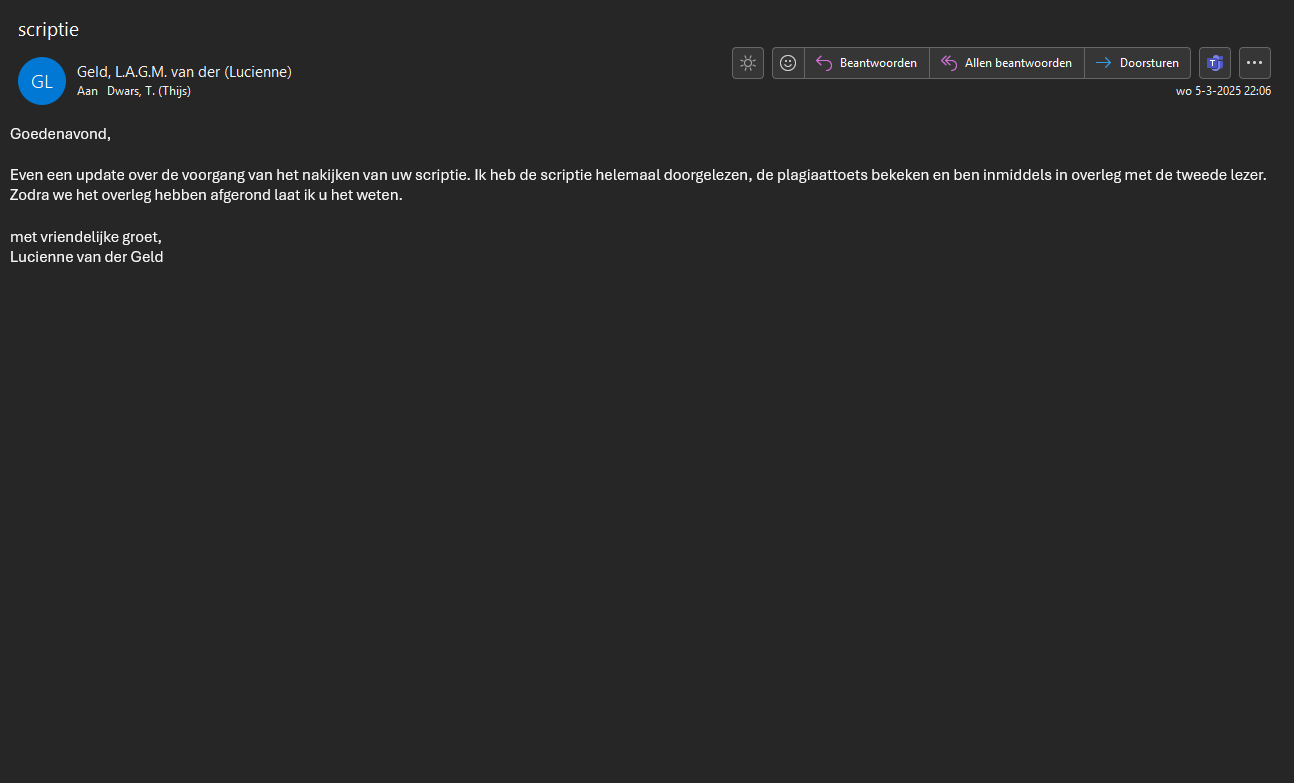The image size is (1294, 783).
Task: Click the timestamp wo 5-3-2025 22:06
Action: [1223, 91]
